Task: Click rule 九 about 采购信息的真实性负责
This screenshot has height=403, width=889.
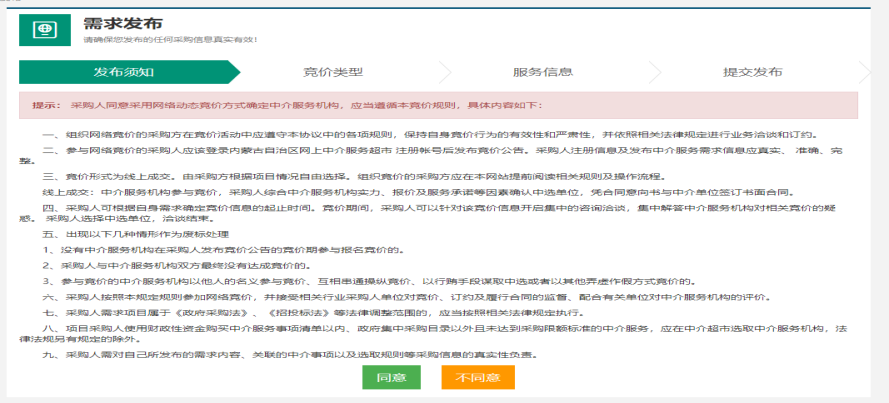Action: click(290, 355)
